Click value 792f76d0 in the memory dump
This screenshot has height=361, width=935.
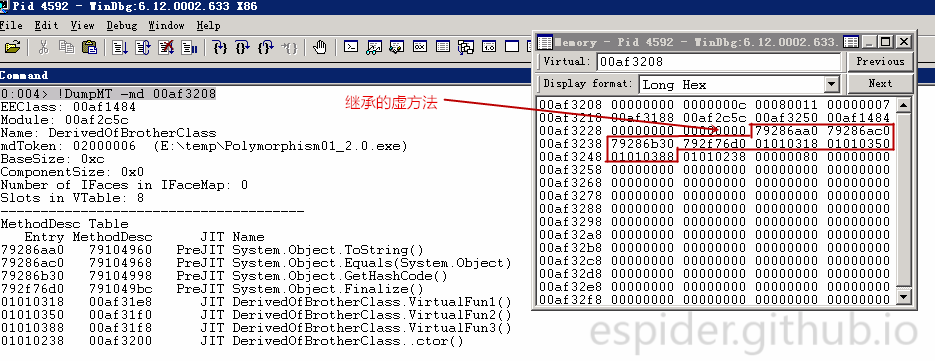pos(714,144)
